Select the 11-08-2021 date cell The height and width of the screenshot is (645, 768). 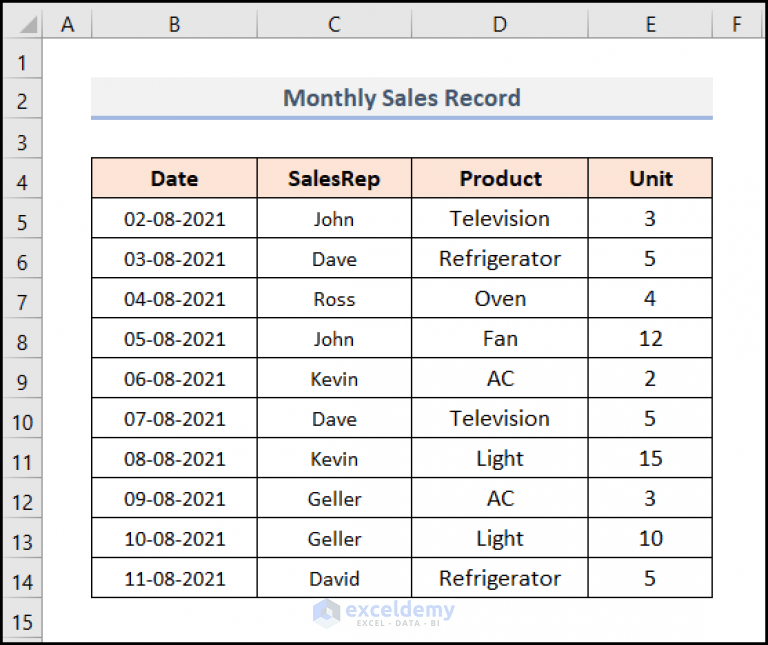click(174, 578)
